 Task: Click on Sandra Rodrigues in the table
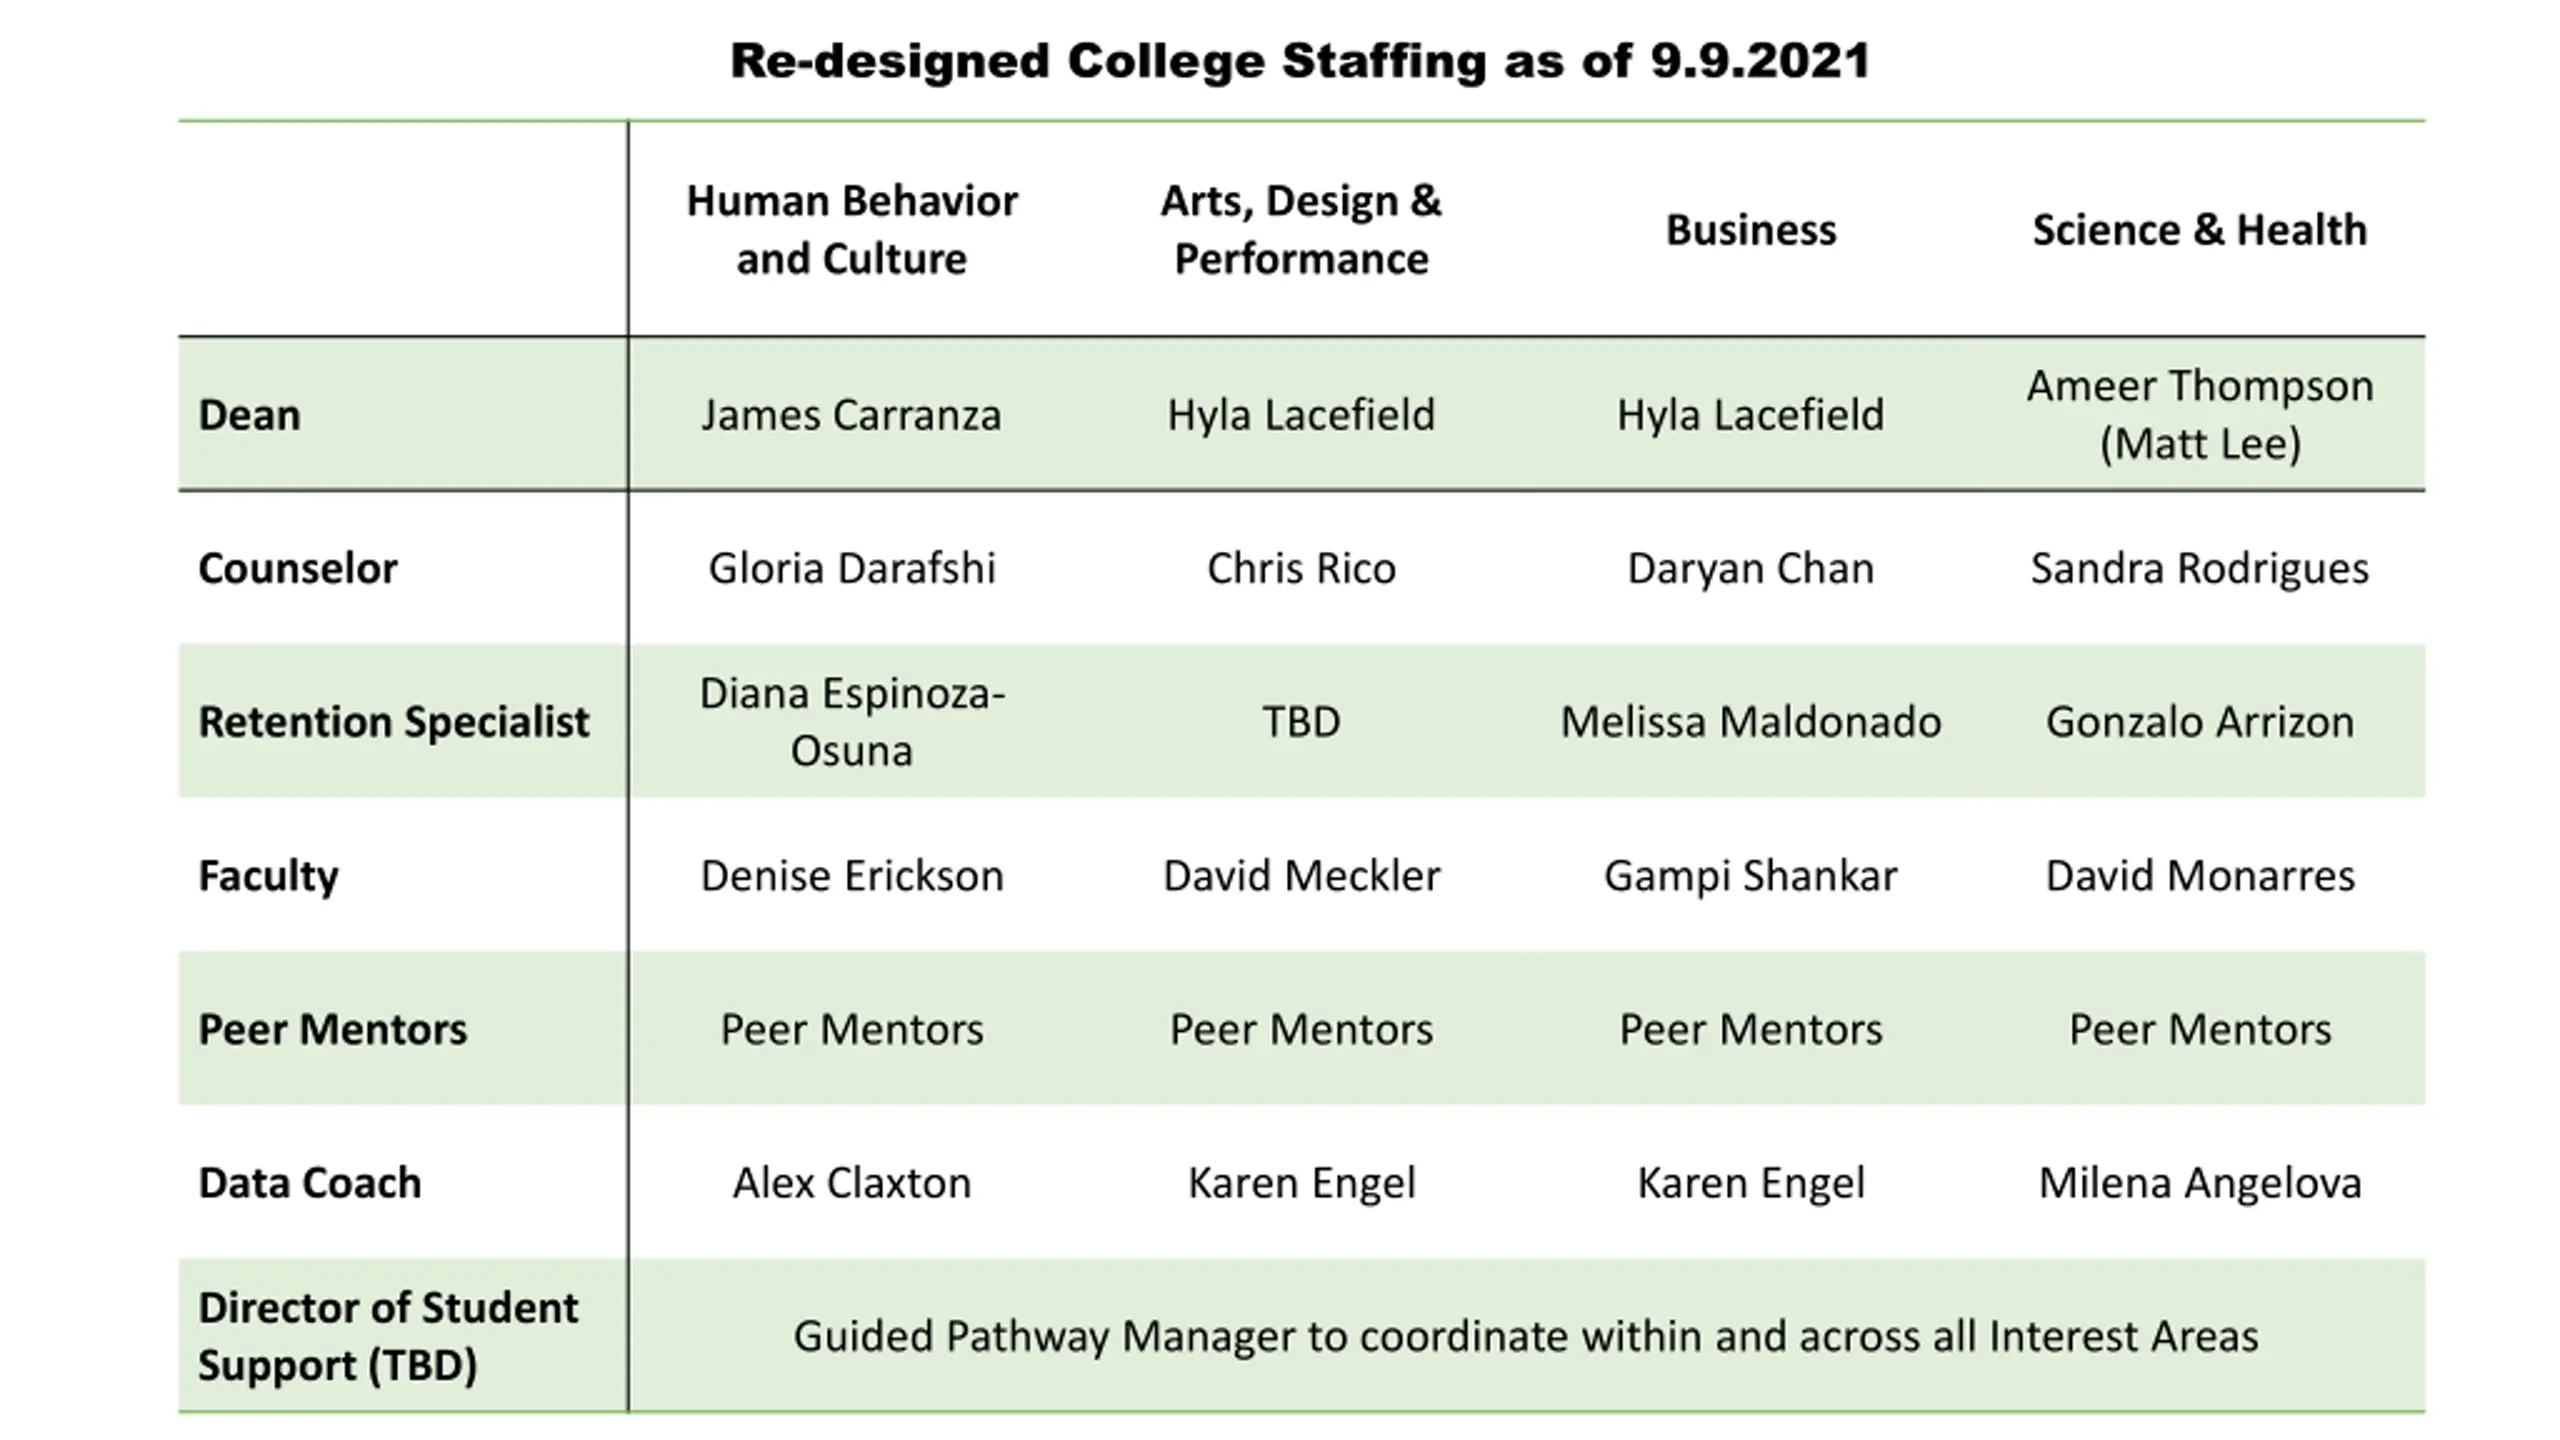click(x=2199, y=568)
